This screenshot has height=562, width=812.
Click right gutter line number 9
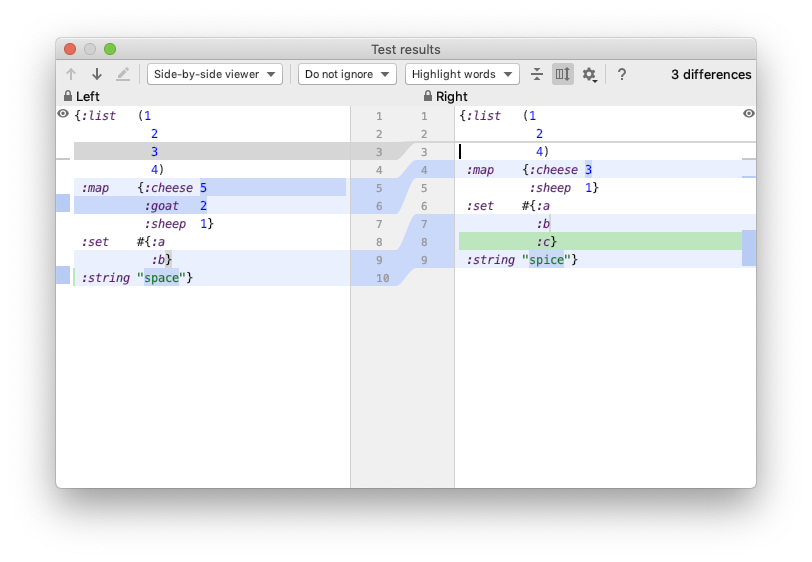pos(424,260)
